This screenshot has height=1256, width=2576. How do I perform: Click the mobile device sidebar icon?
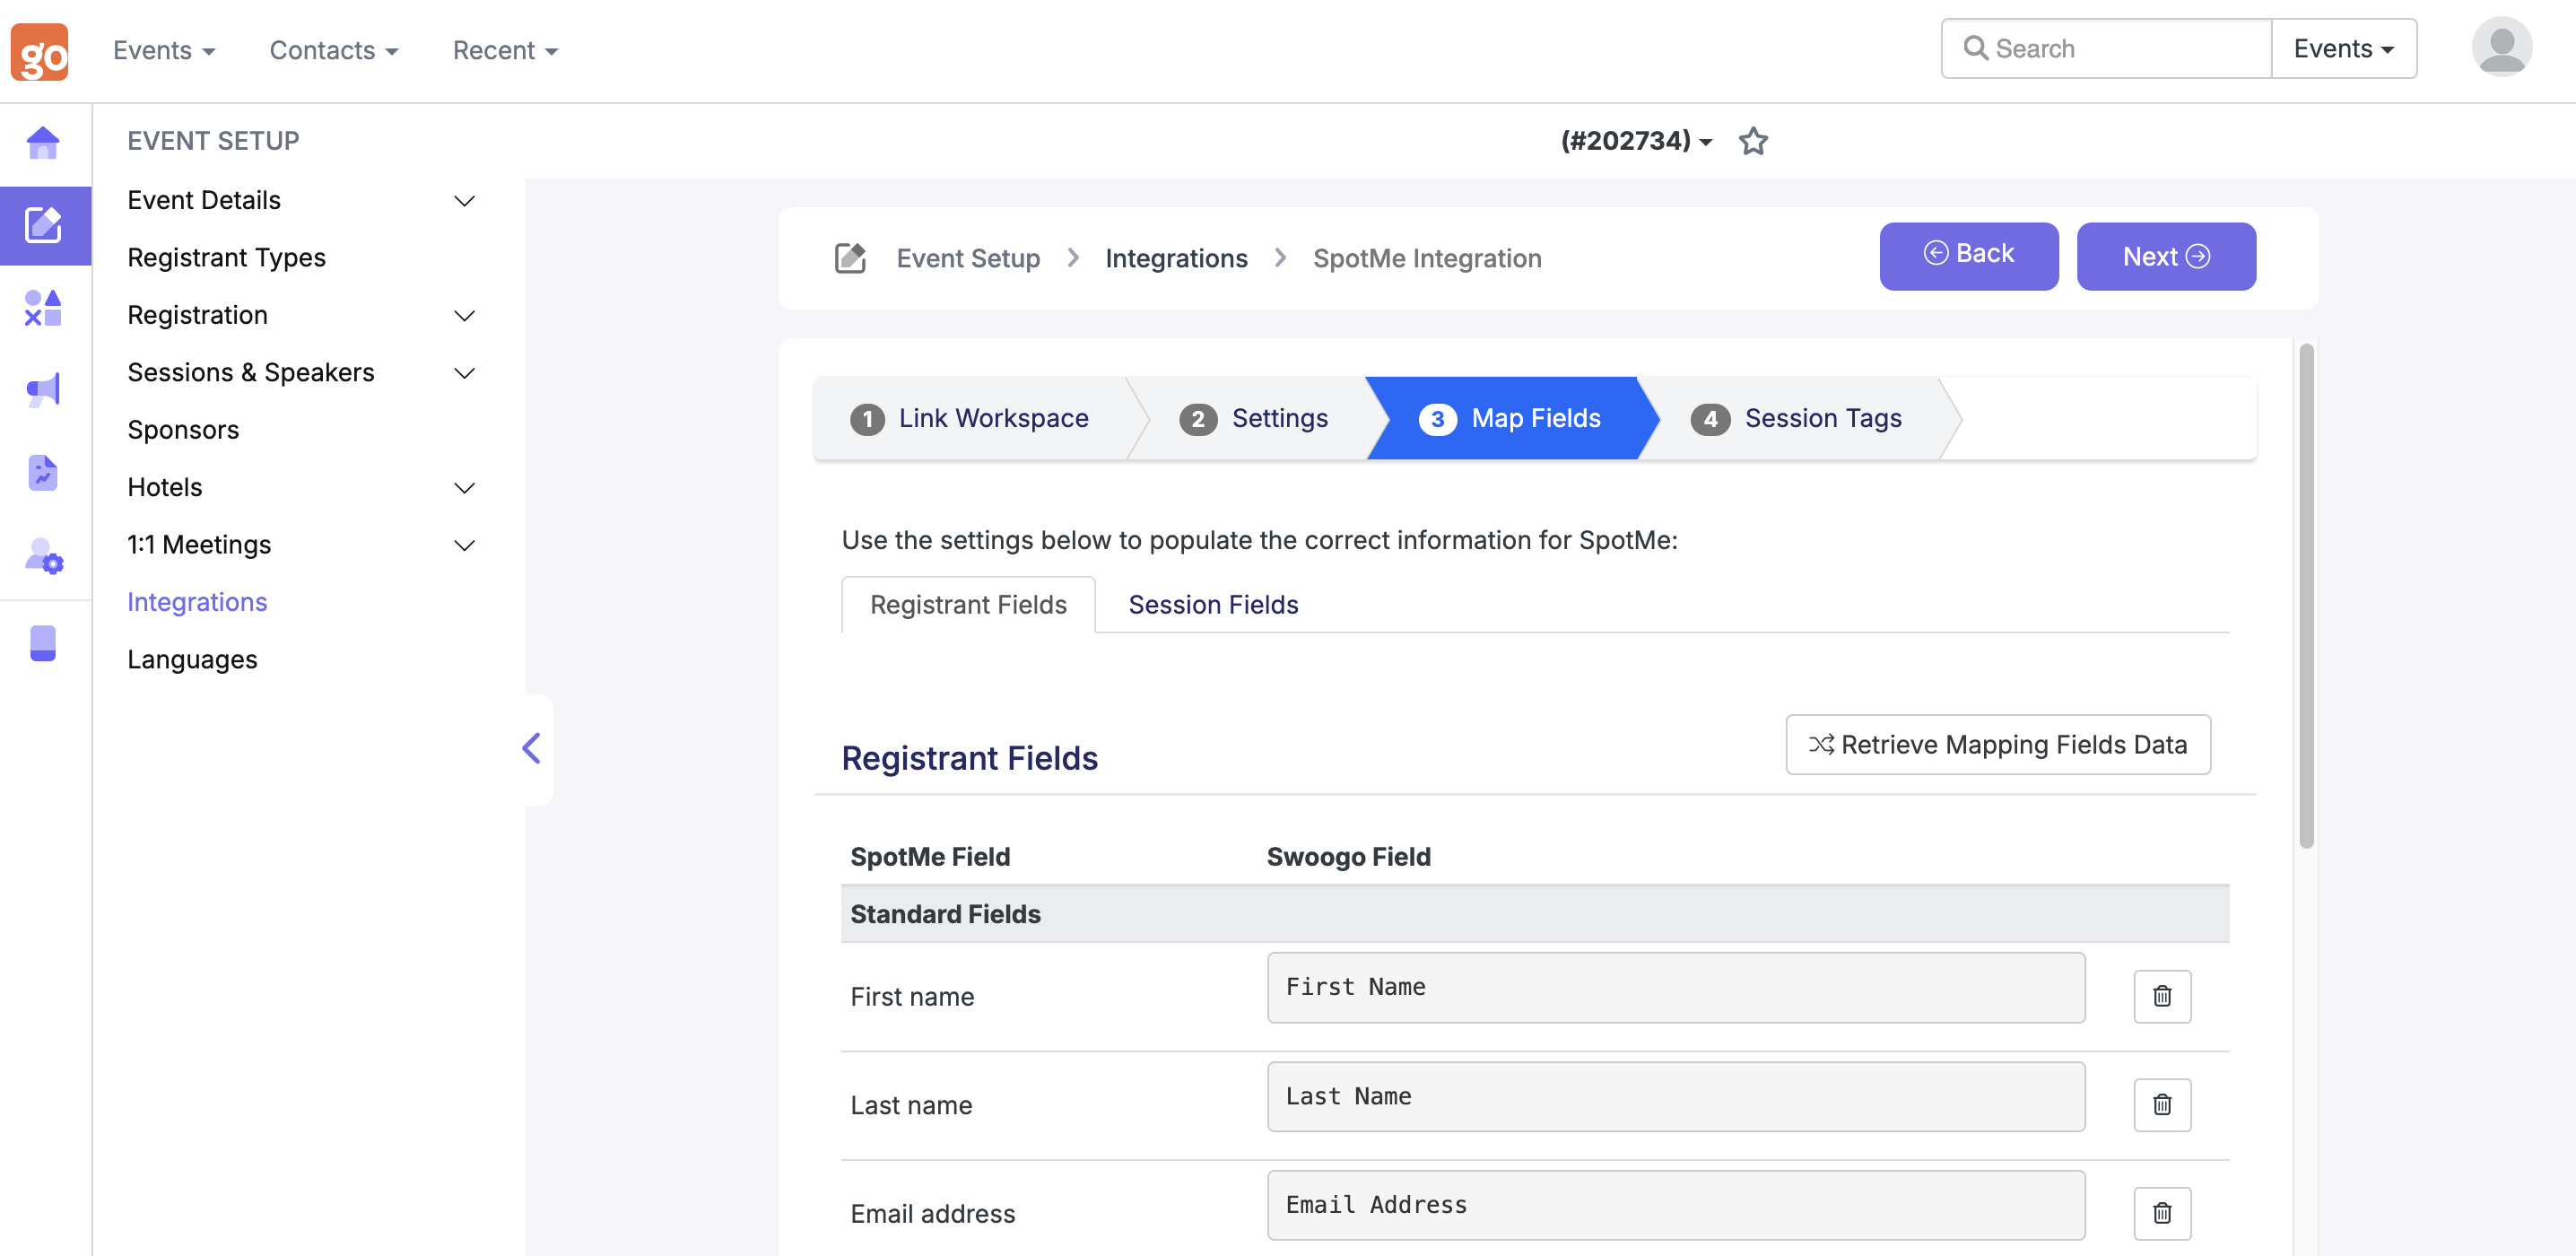[x=43, y=643]
